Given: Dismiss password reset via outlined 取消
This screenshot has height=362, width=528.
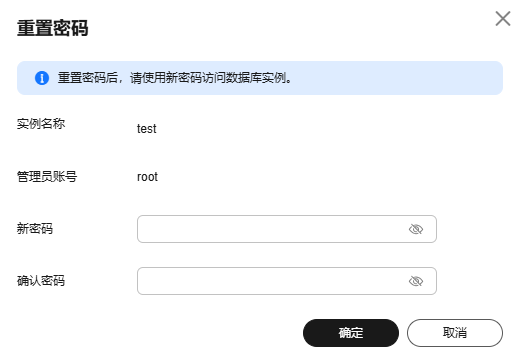Looking at the screenshot, I should coord(455,333).
